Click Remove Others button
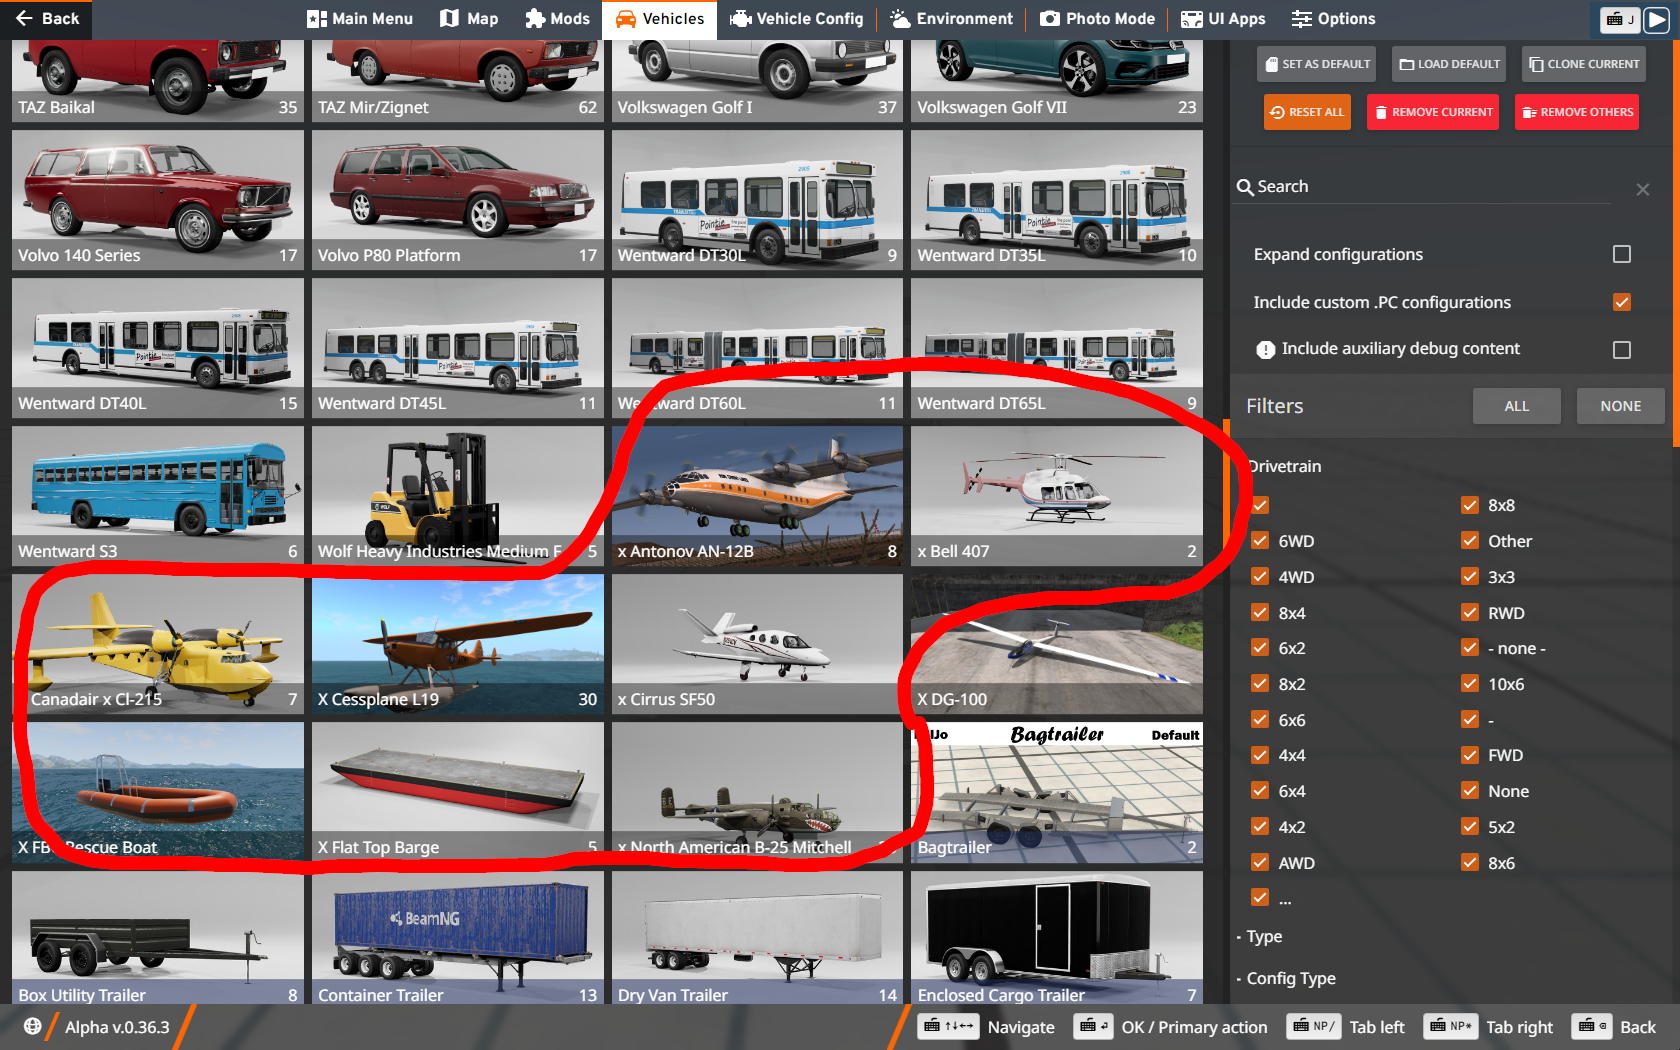This screenshot has height=1050, width=1680. (1577, 112)
